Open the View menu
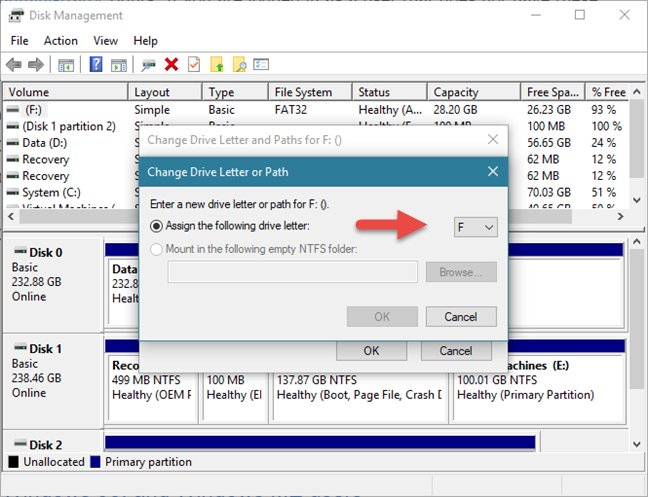Viewport: 648px width, 497px height. [x=105, y=41]
